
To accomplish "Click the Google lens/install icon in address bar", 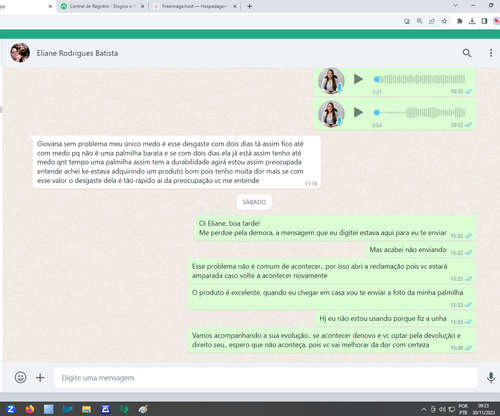I will [407, 21].
